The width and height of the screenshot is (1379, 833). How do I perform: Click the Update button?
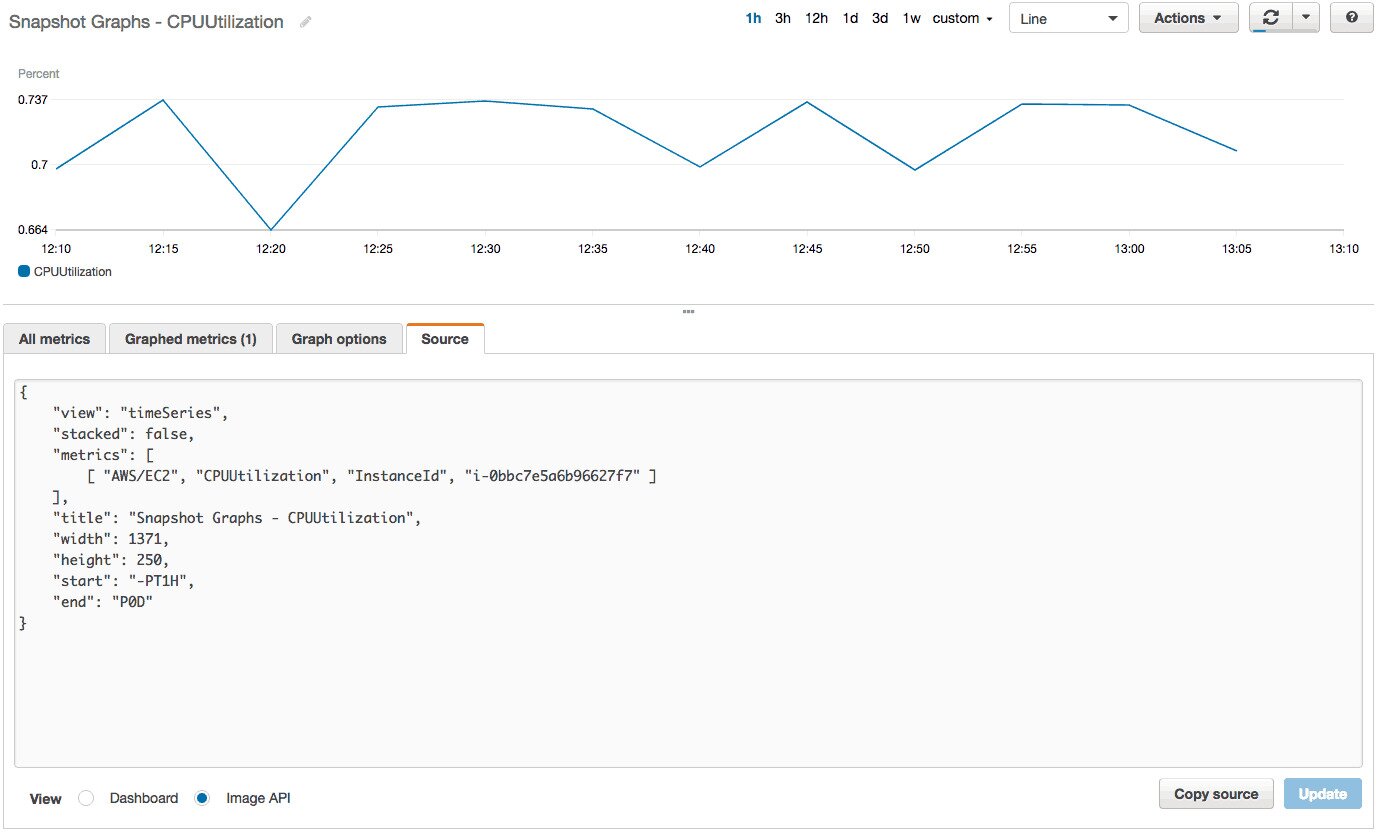coord(1322,794)
